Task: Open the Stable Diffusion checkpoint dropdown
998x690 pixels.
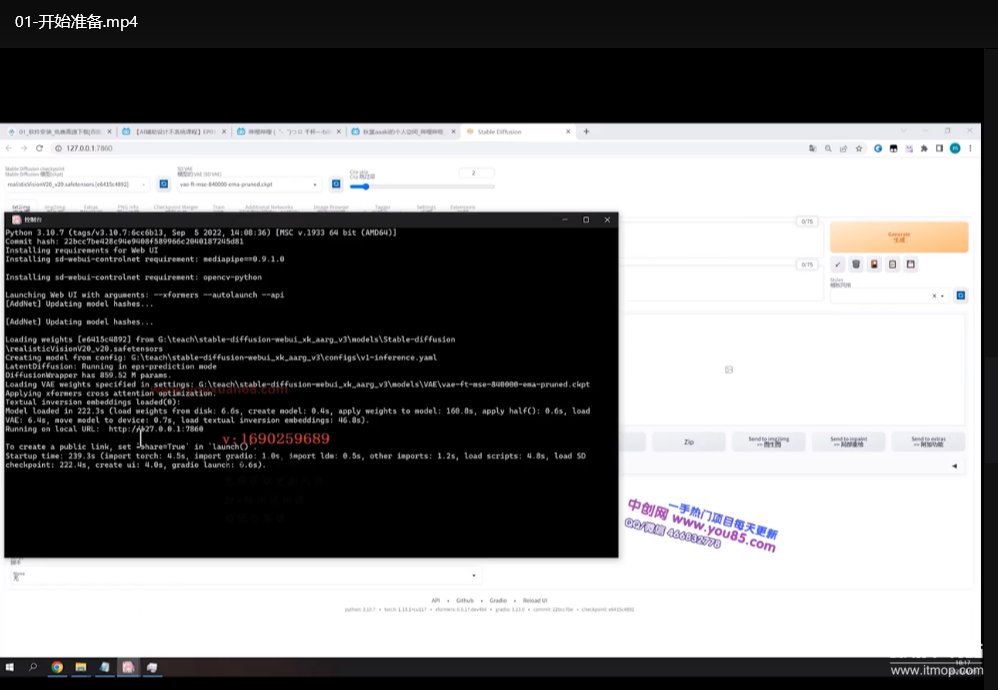Action: pyautogui.click(x=76, y=185)
